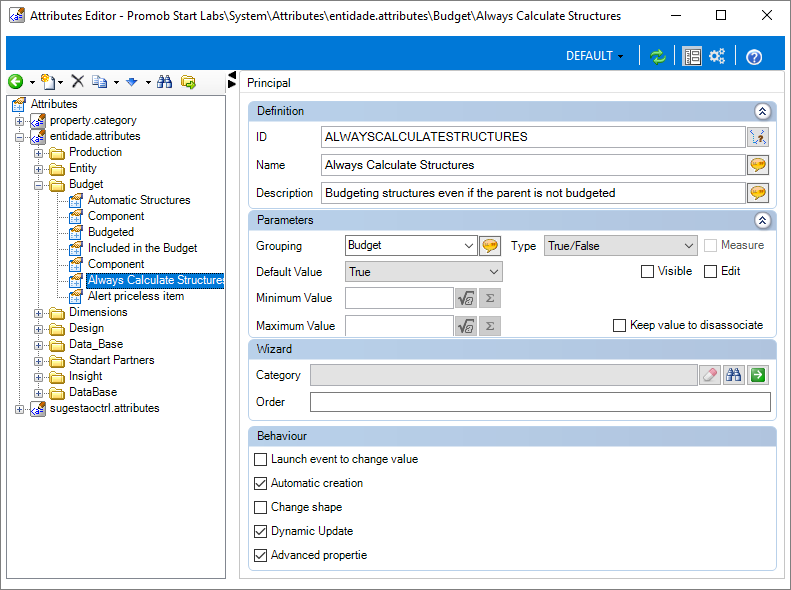Open the DEFAULT menu in blue bar
Viewport: 791px width, 590px height.
click(594, 56)
